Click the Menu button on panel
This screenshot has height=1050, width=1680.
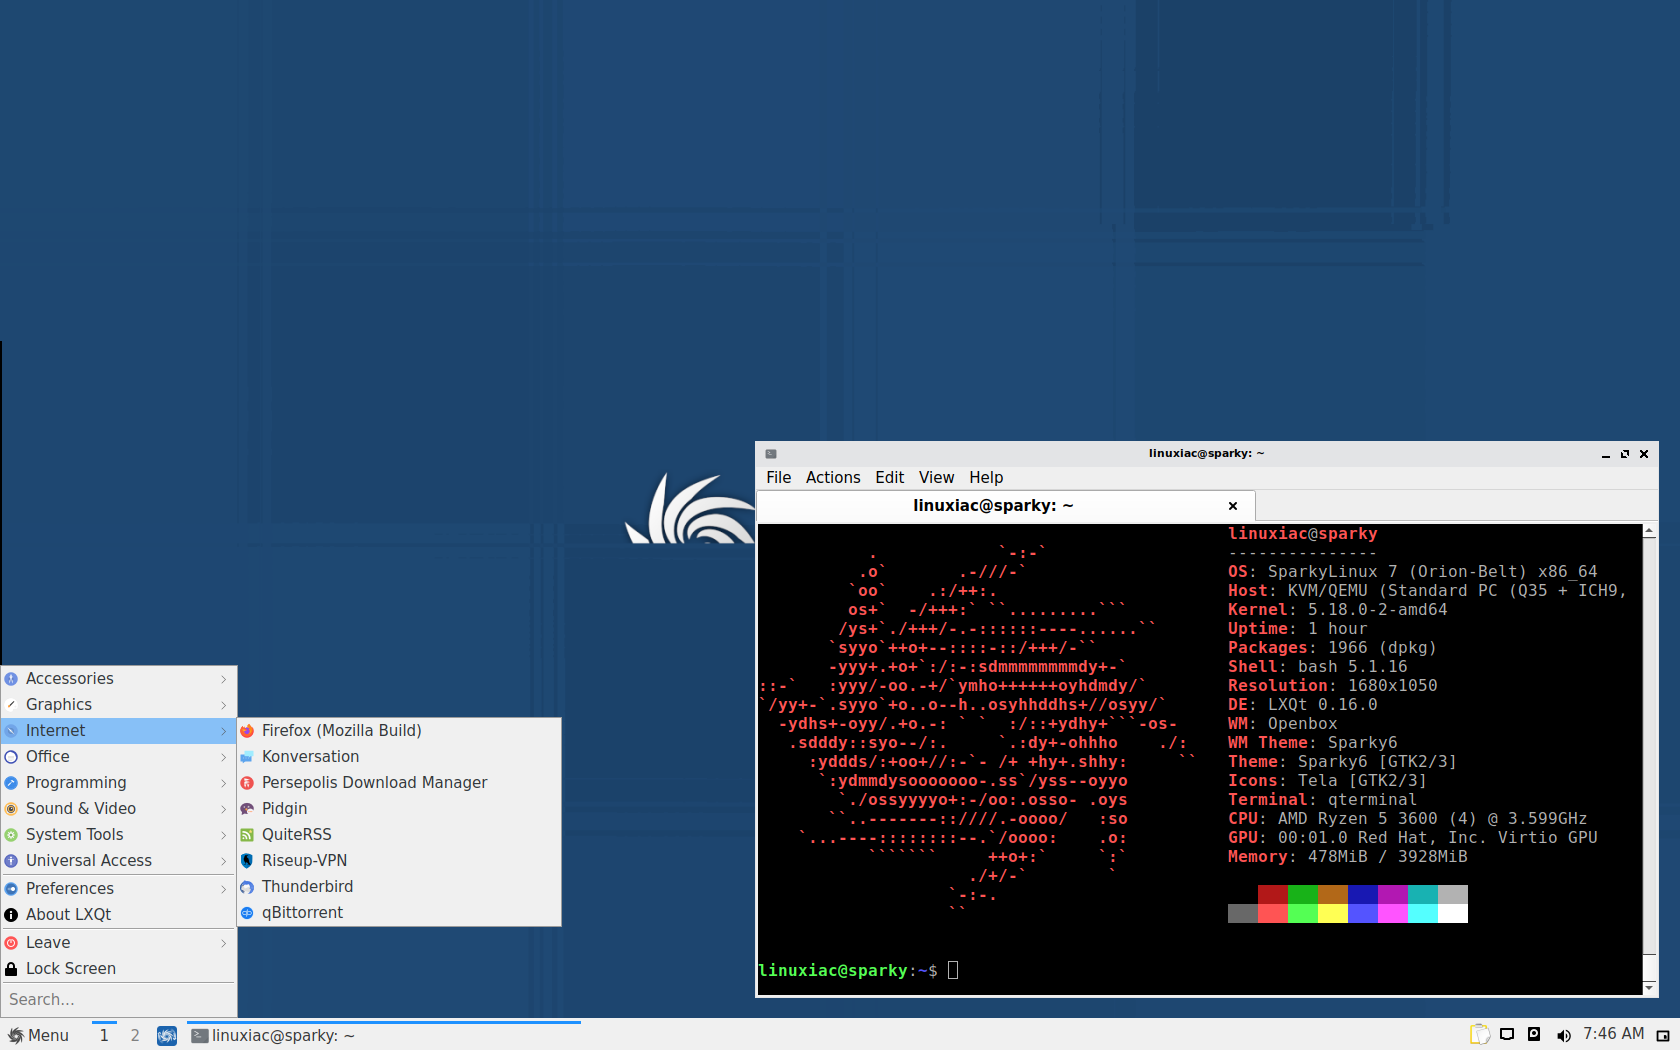(39, 1036)
